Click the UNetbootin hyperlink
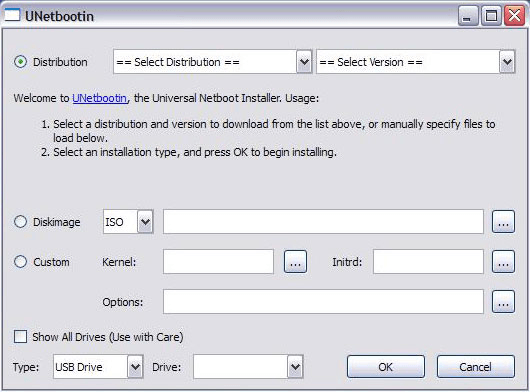Image resolution: width=530 pixels, height=392 pixels. (100, 98)
